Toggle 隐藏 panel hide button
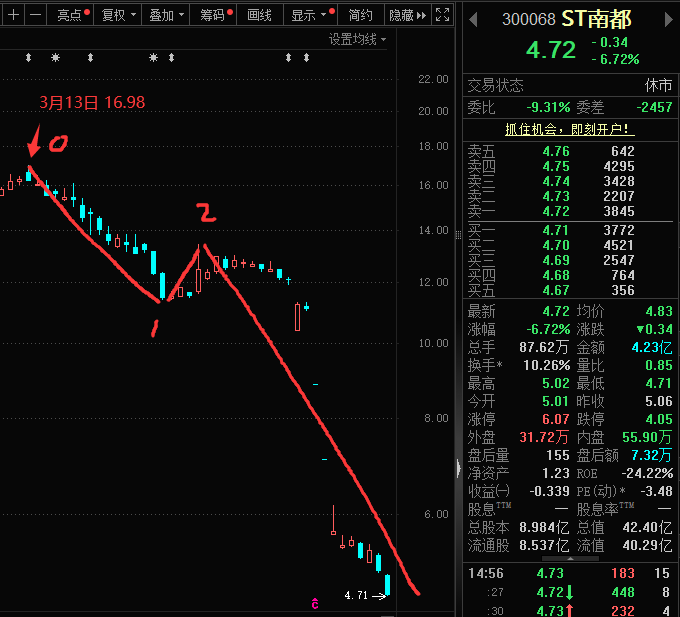Screen dimensions: 680x617 (x=408, y=15)
